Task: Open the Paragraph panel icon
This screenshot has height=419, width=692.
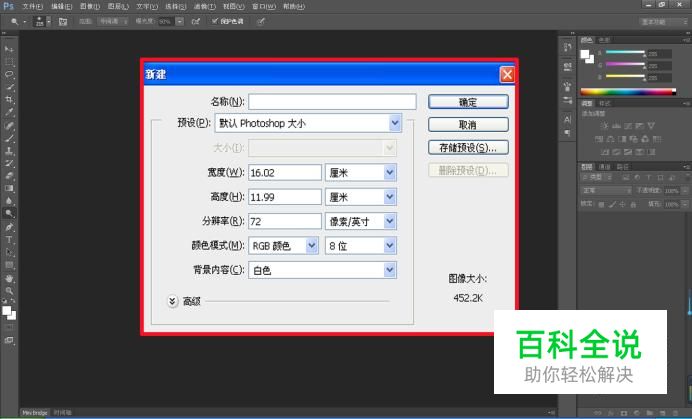Action: 568,132
